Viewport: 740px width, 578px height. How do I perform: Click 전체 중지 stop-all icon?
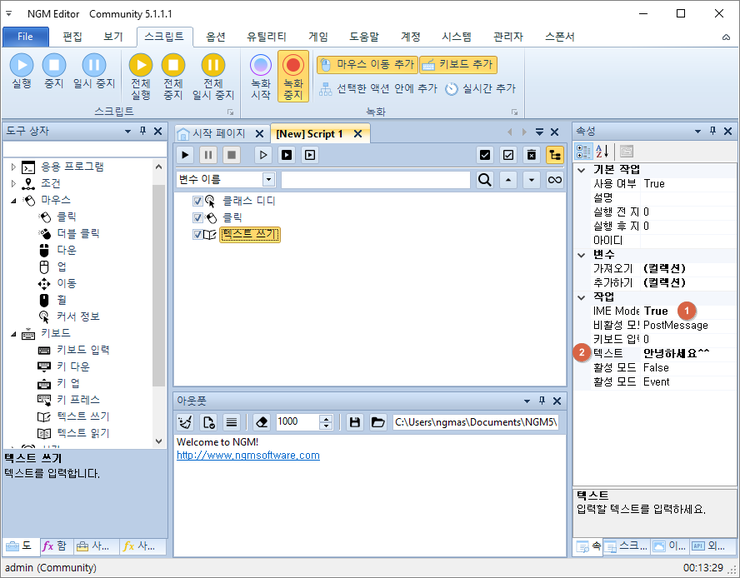pos(173,77)
